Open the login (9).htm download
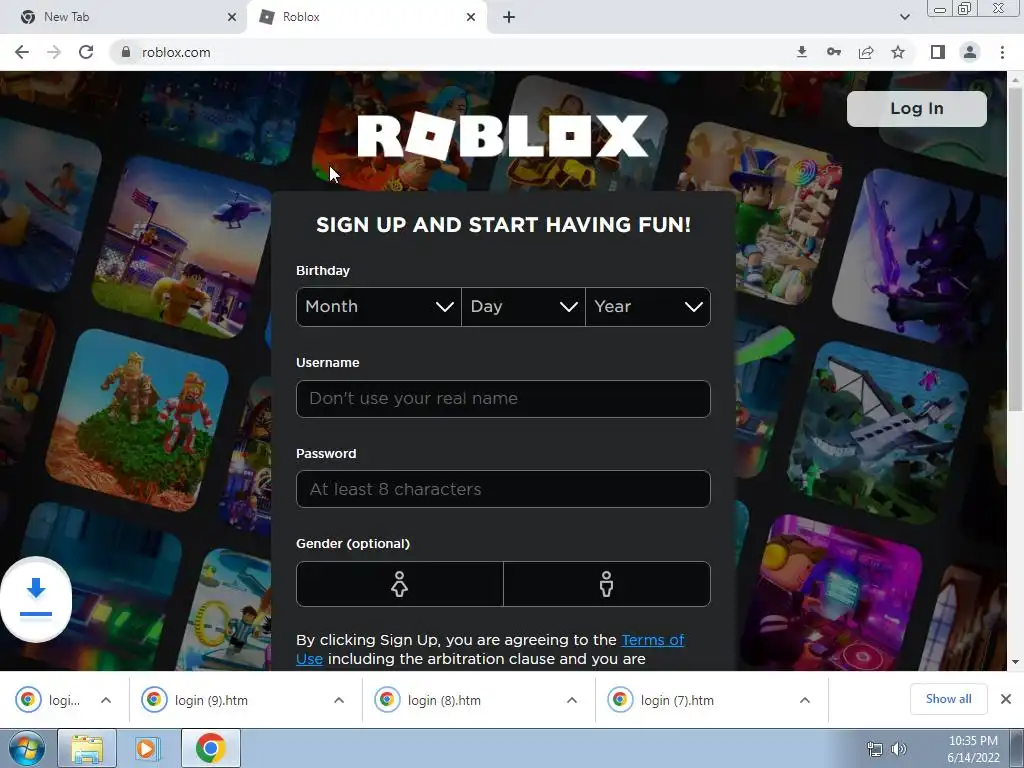Image resolution: width=1024 pixels, height=768 pixels. (211, 700)
